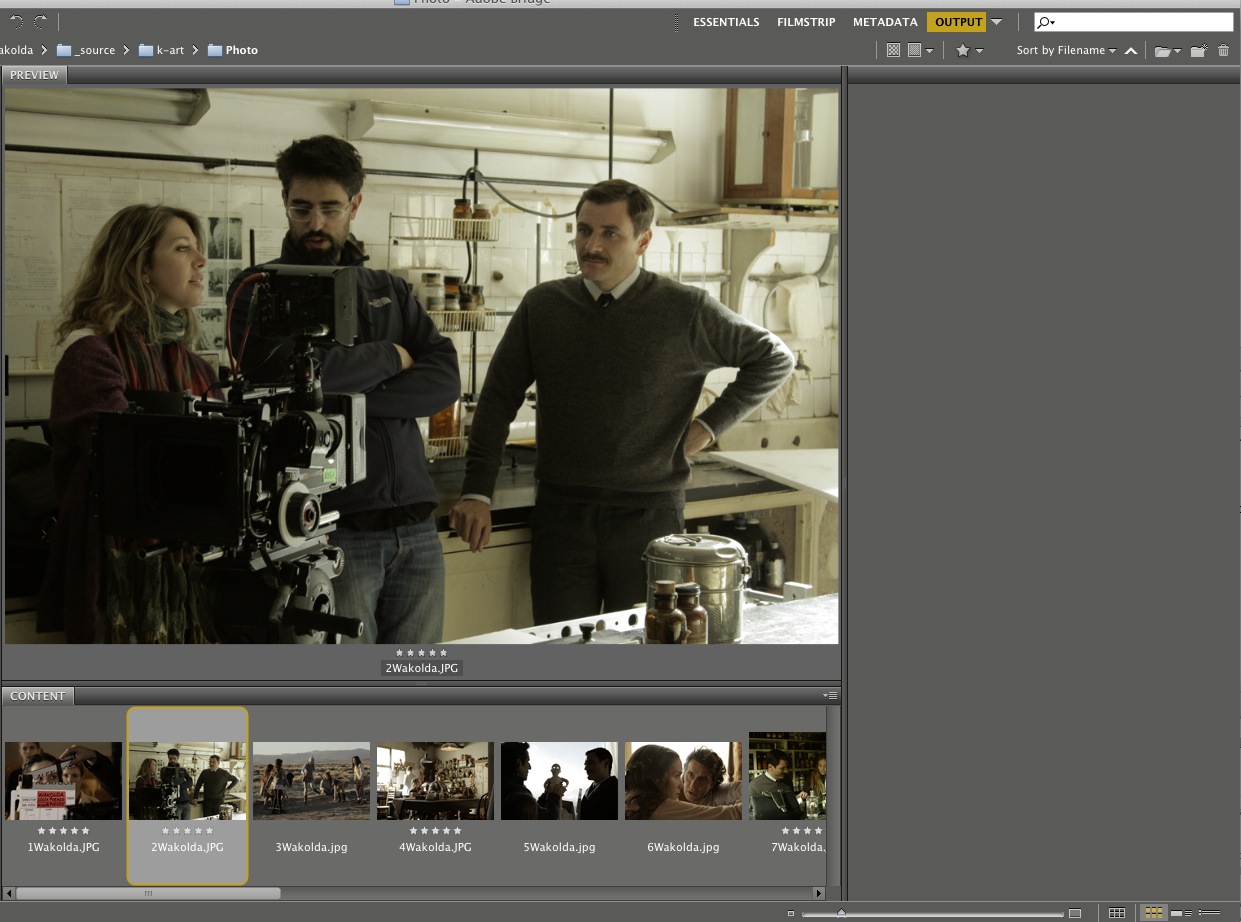Toggle ascending sort order arrow
Image resolution: width=1241 pixels, height=922 pixels.
pos(1131,51)
